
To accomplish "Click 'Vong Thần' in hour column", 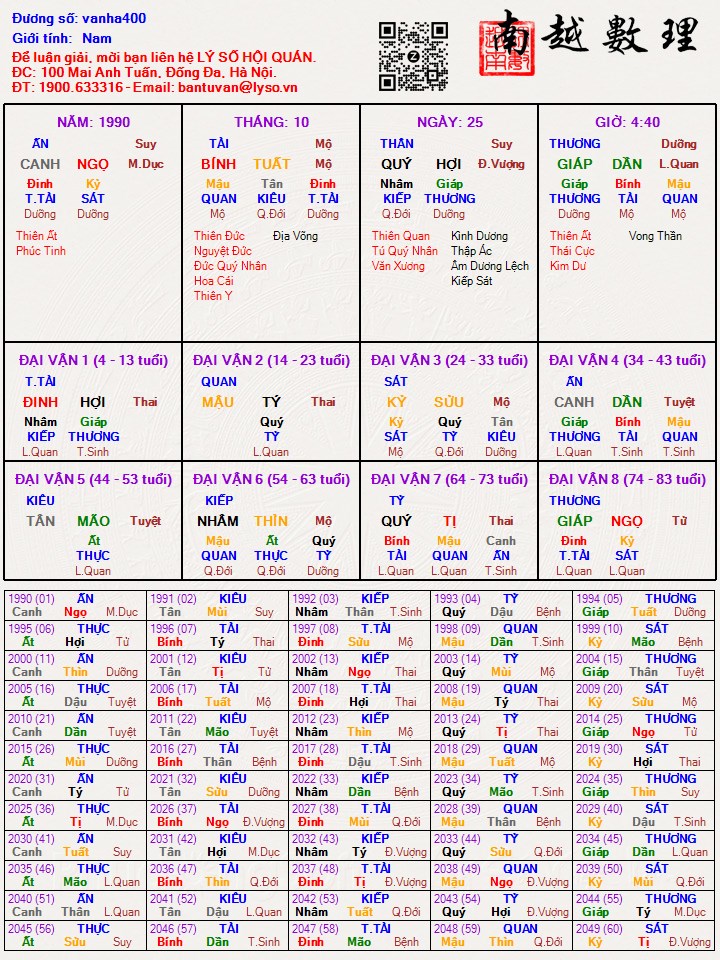I will 655,236.
